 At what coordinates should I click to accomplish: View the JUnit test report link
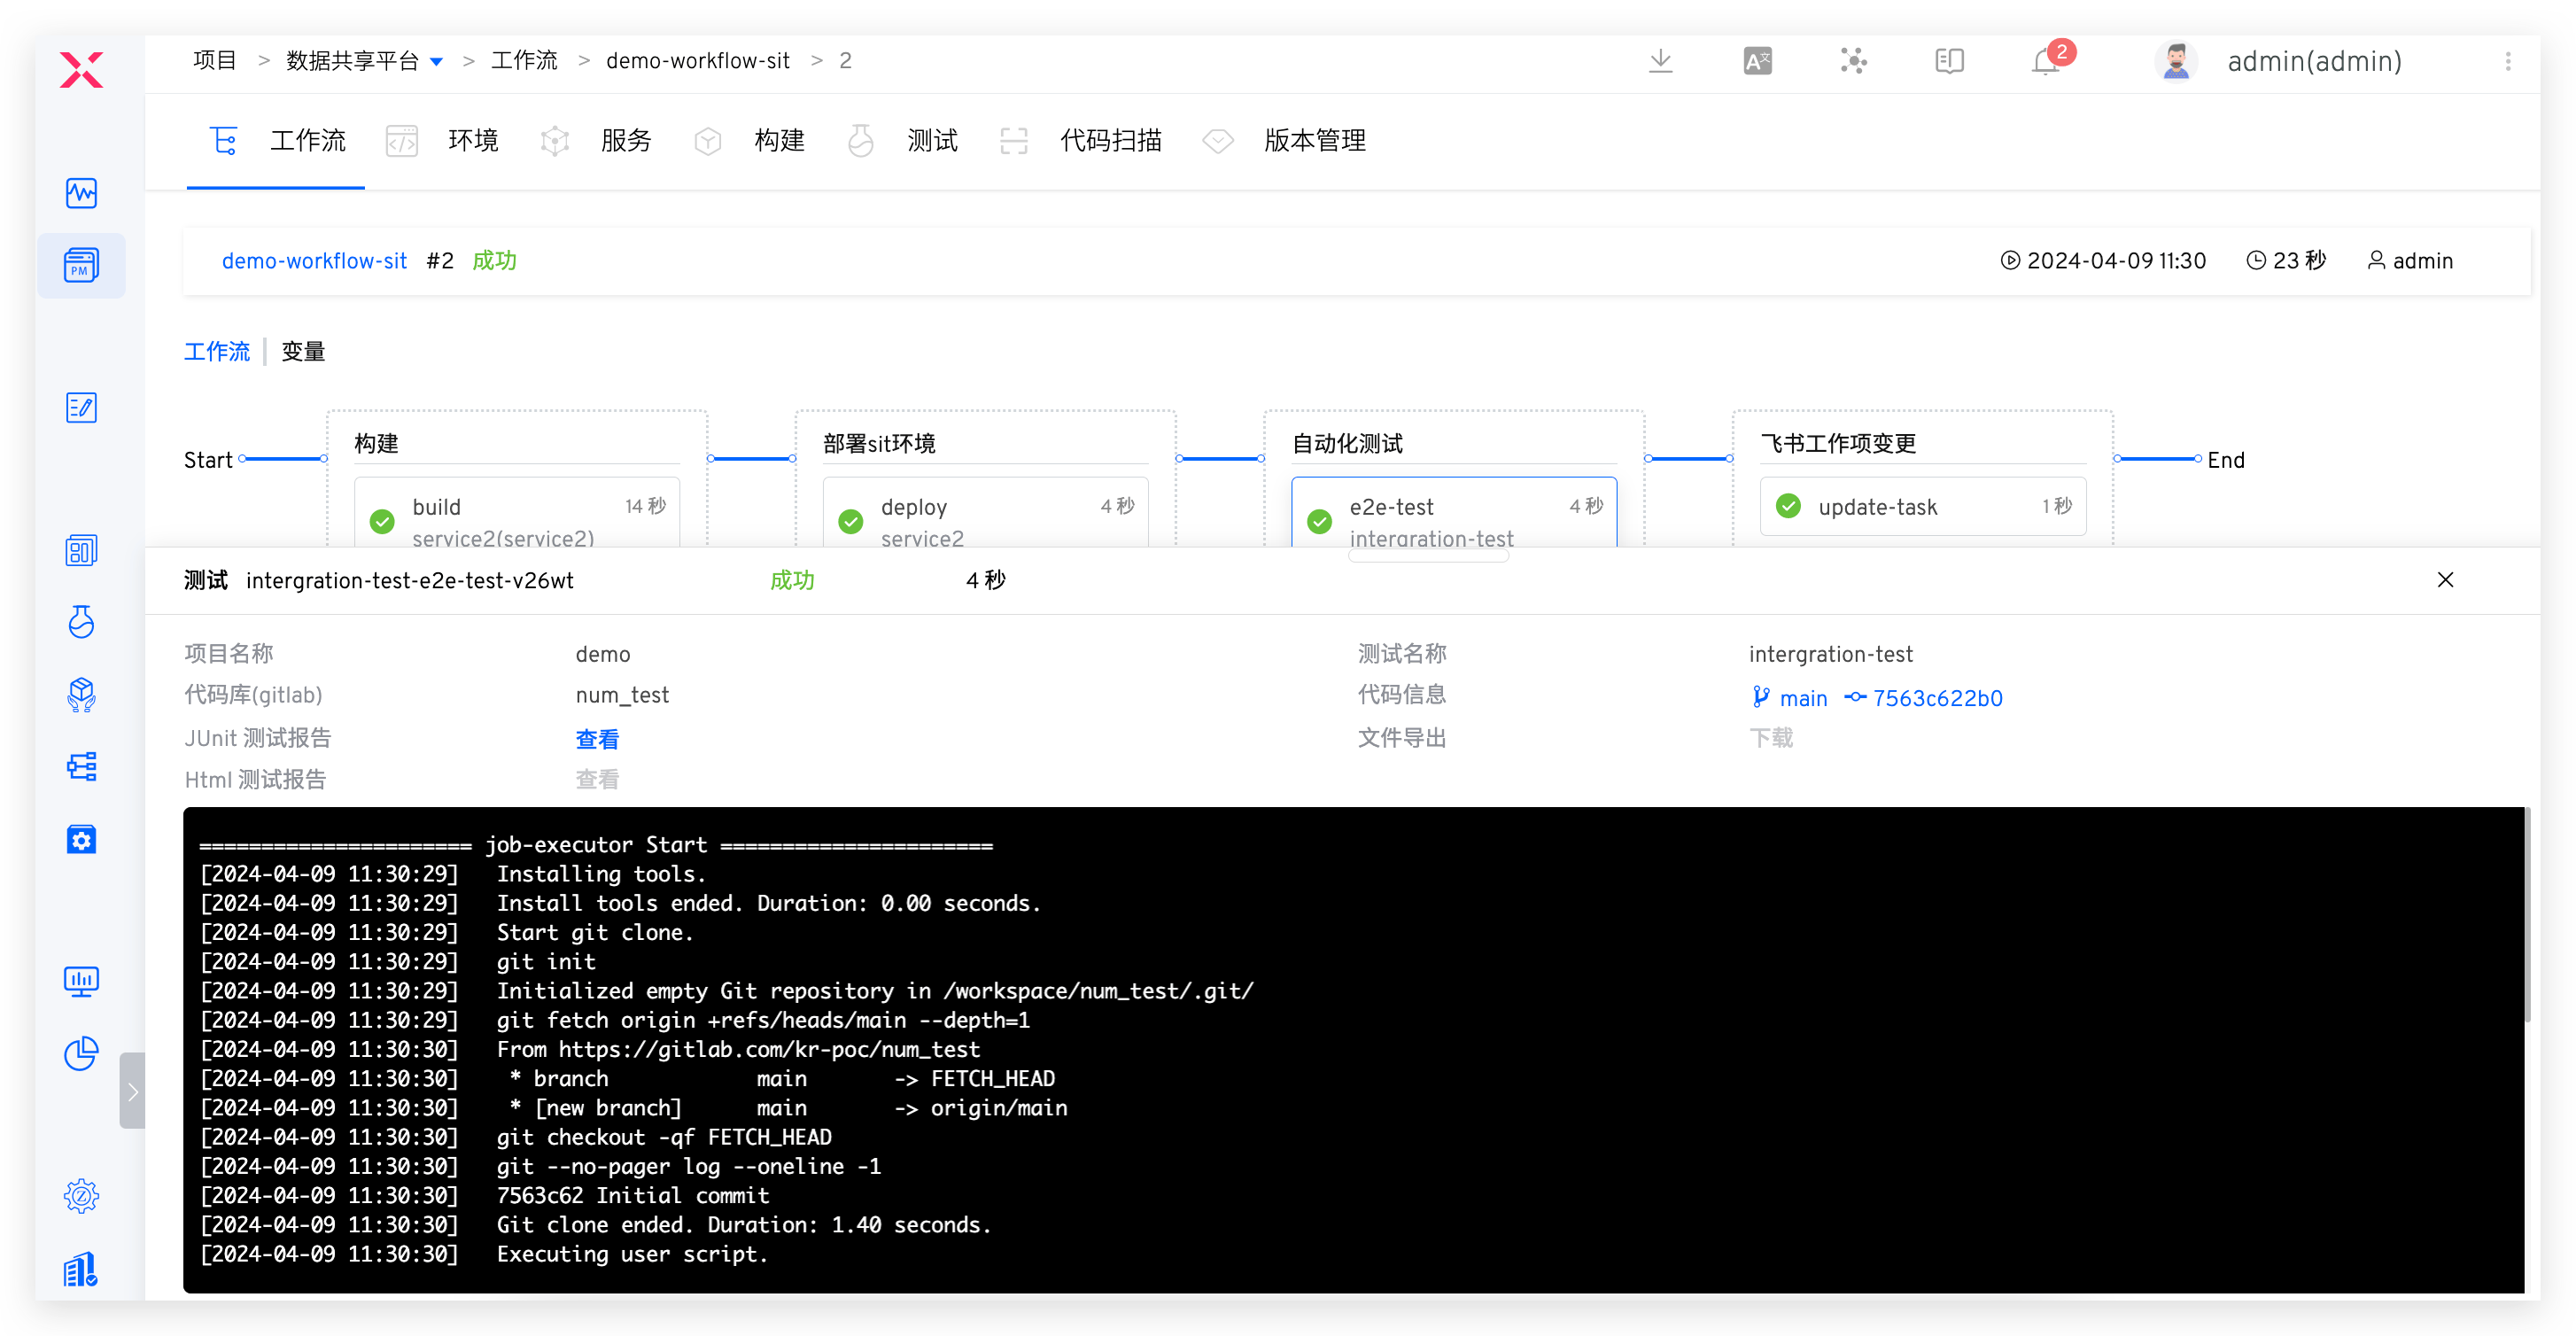click(x=597, y=739)
